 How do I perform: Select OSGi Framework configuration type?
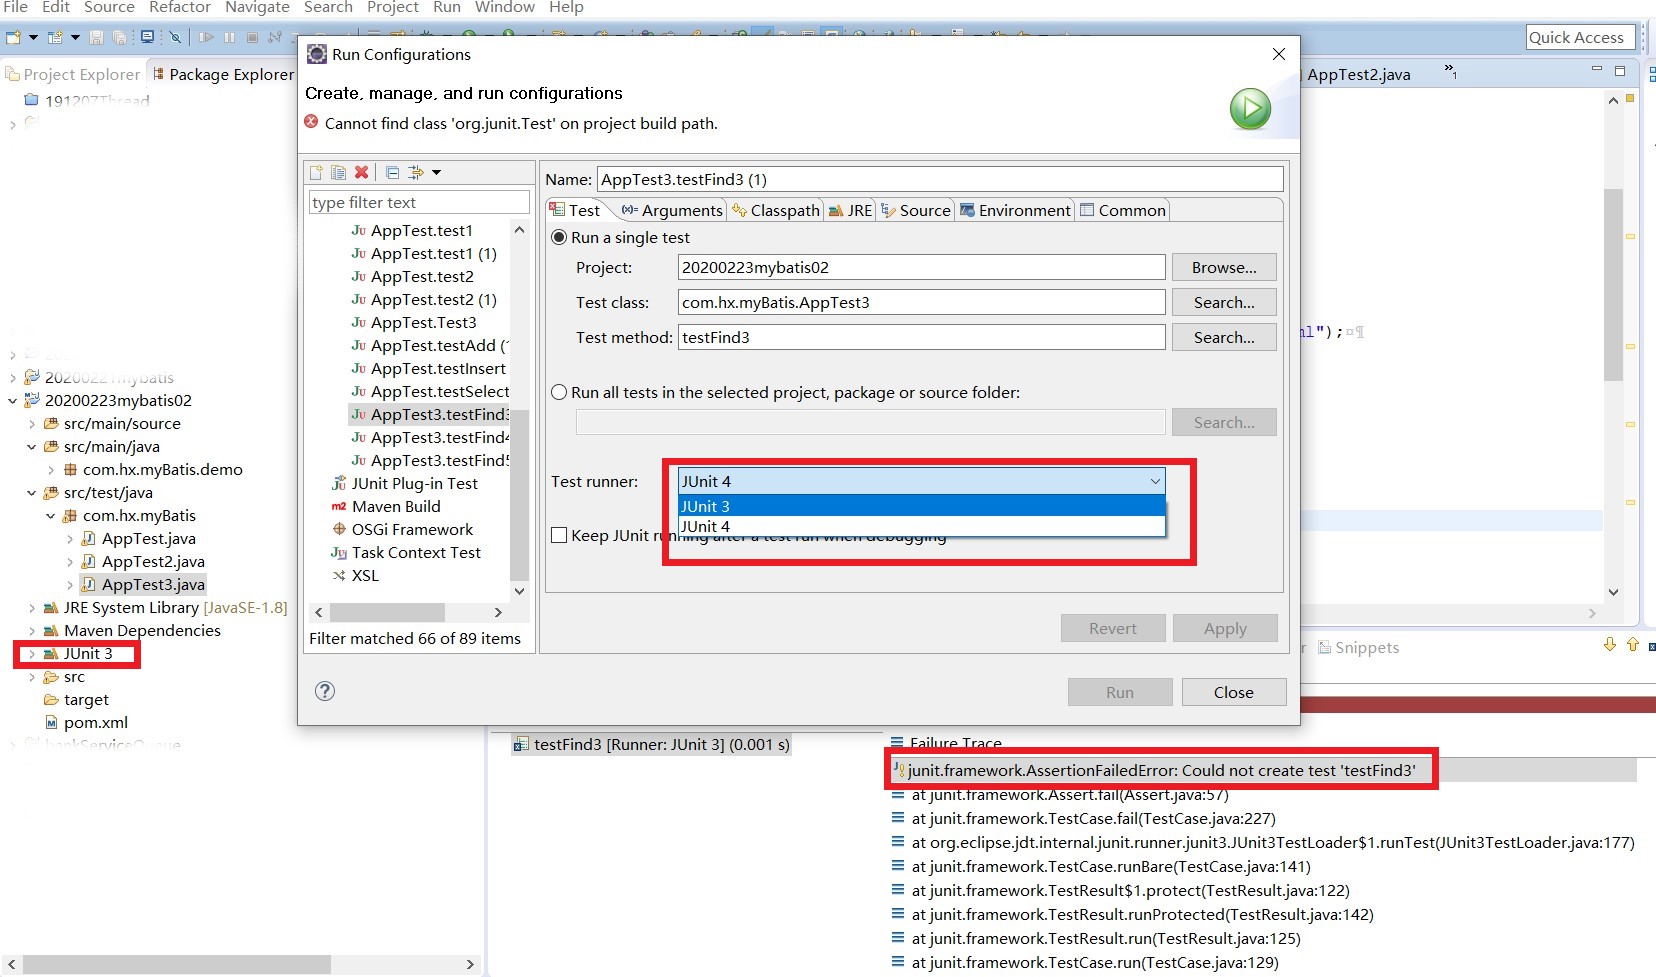point(402,529)
